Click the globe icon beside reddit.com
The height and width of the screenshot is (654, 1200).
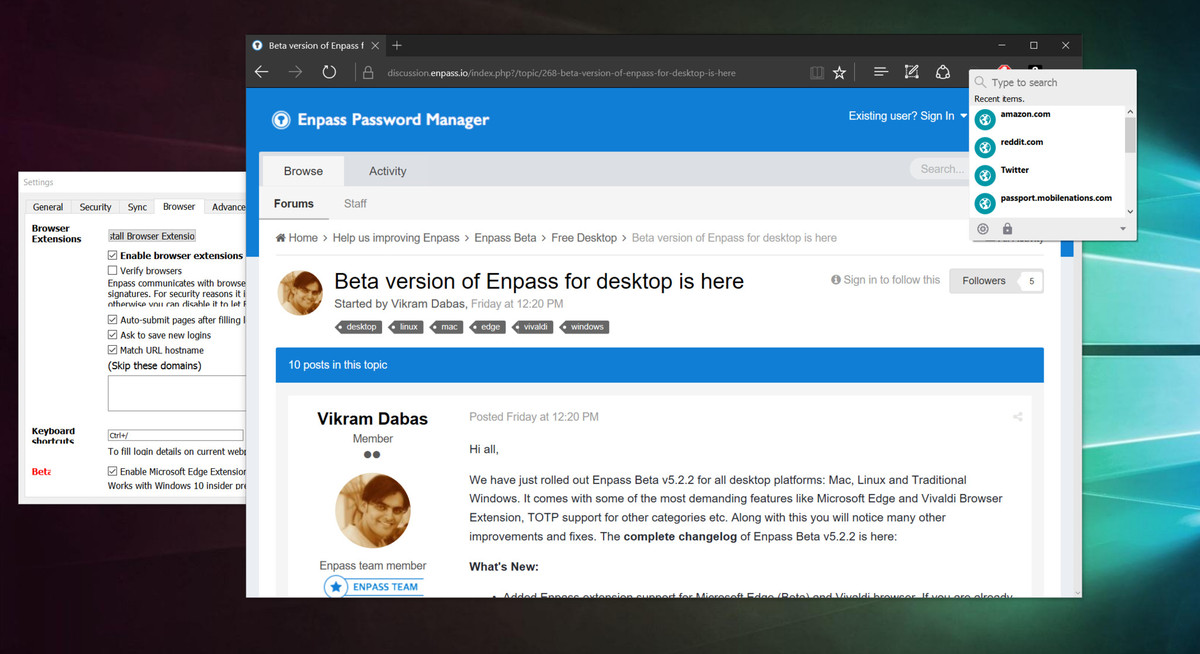985,148
